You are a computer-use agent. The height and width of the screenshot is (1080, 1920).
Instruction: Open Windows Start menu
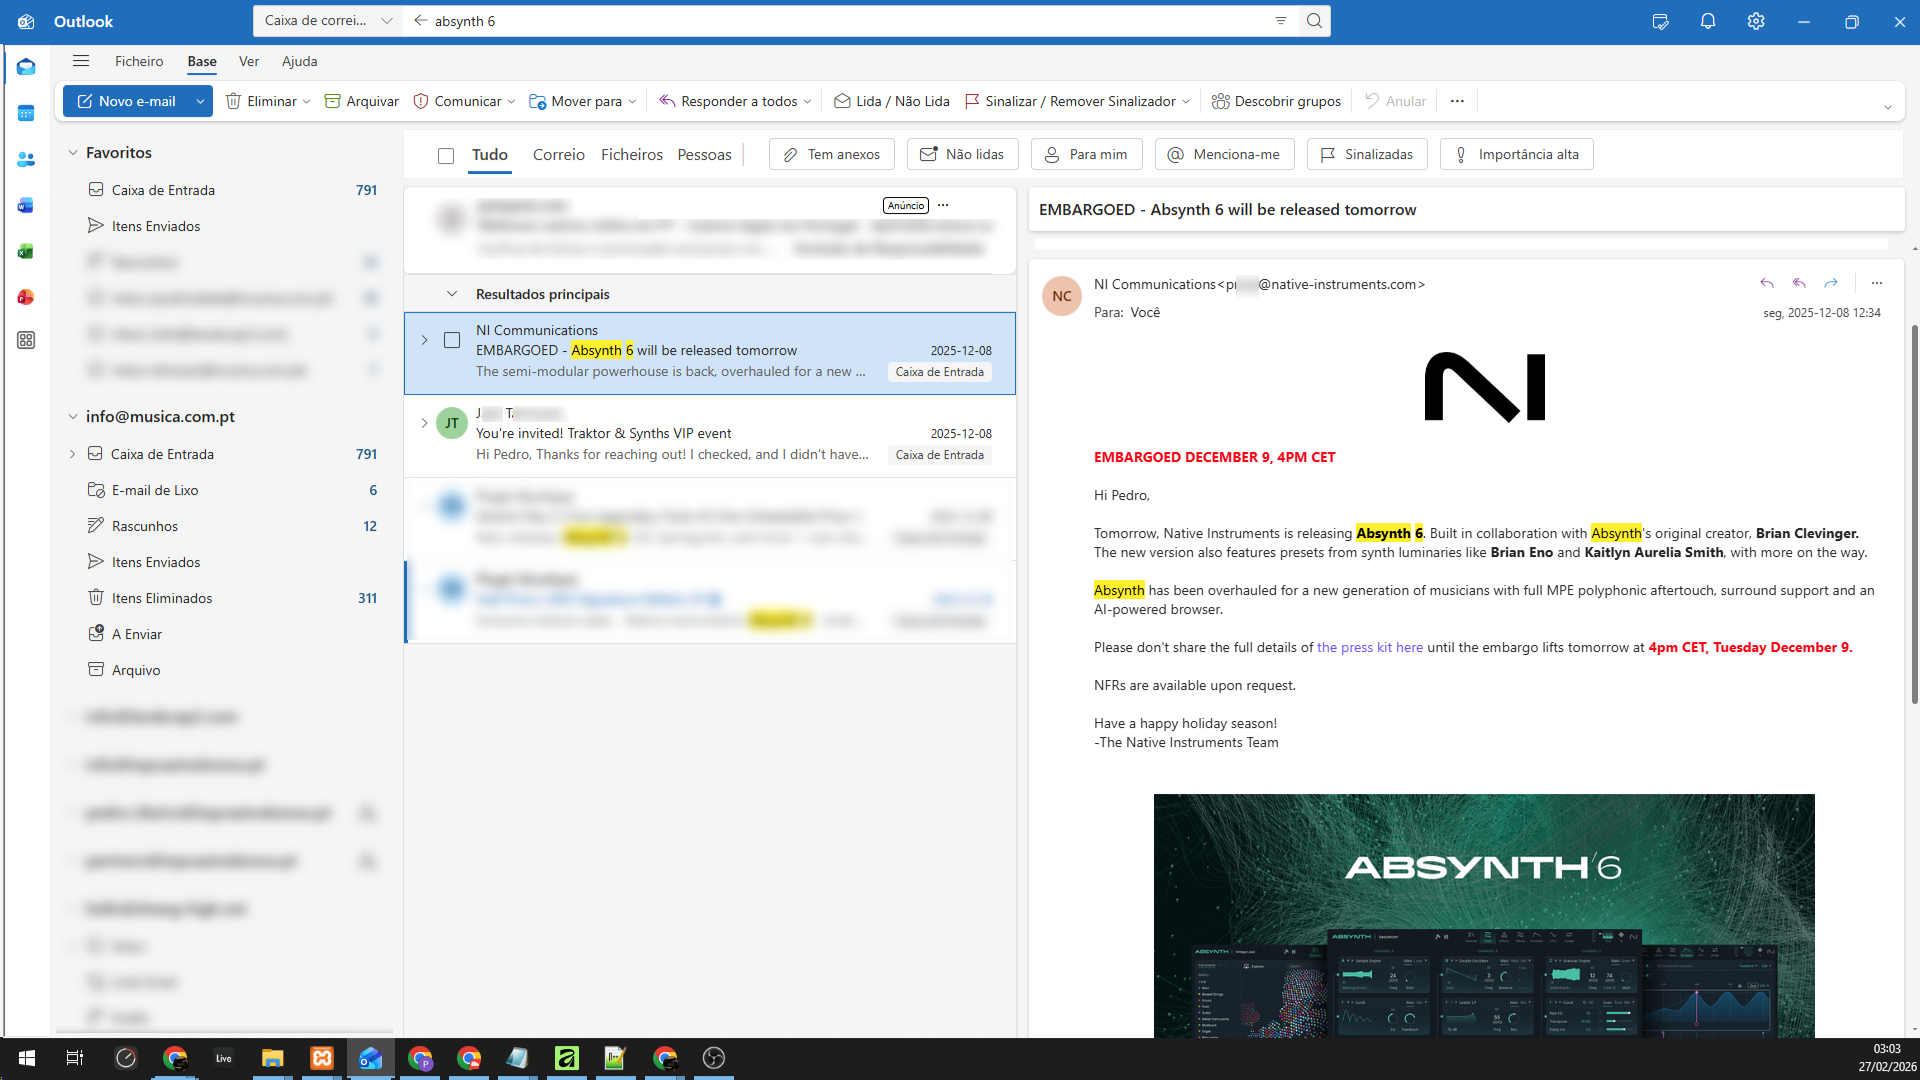27,1058
